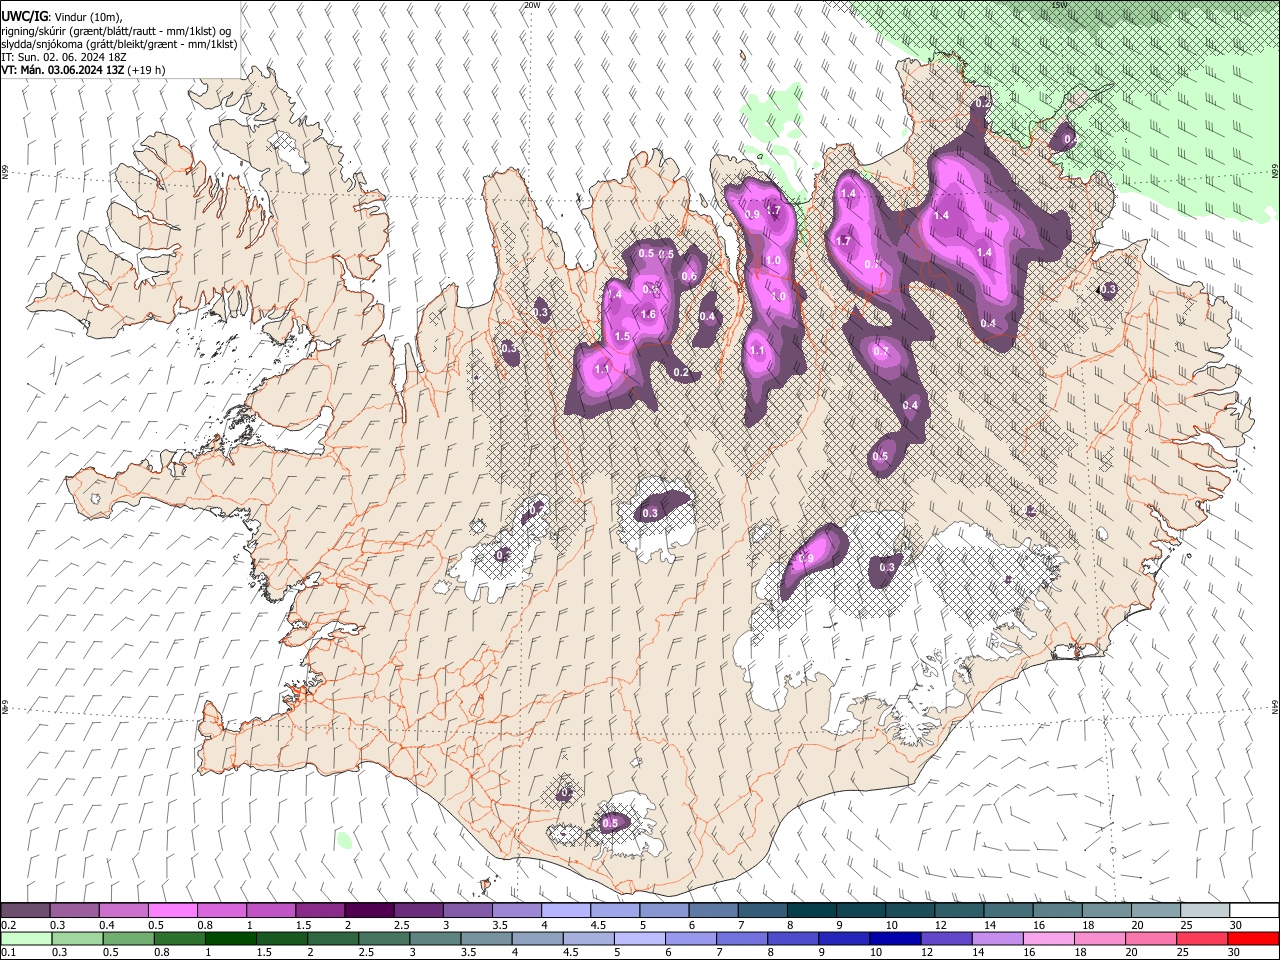Click the 1.5 precipitation value on map
This screenshot has height=960, width=1280.
622,337
